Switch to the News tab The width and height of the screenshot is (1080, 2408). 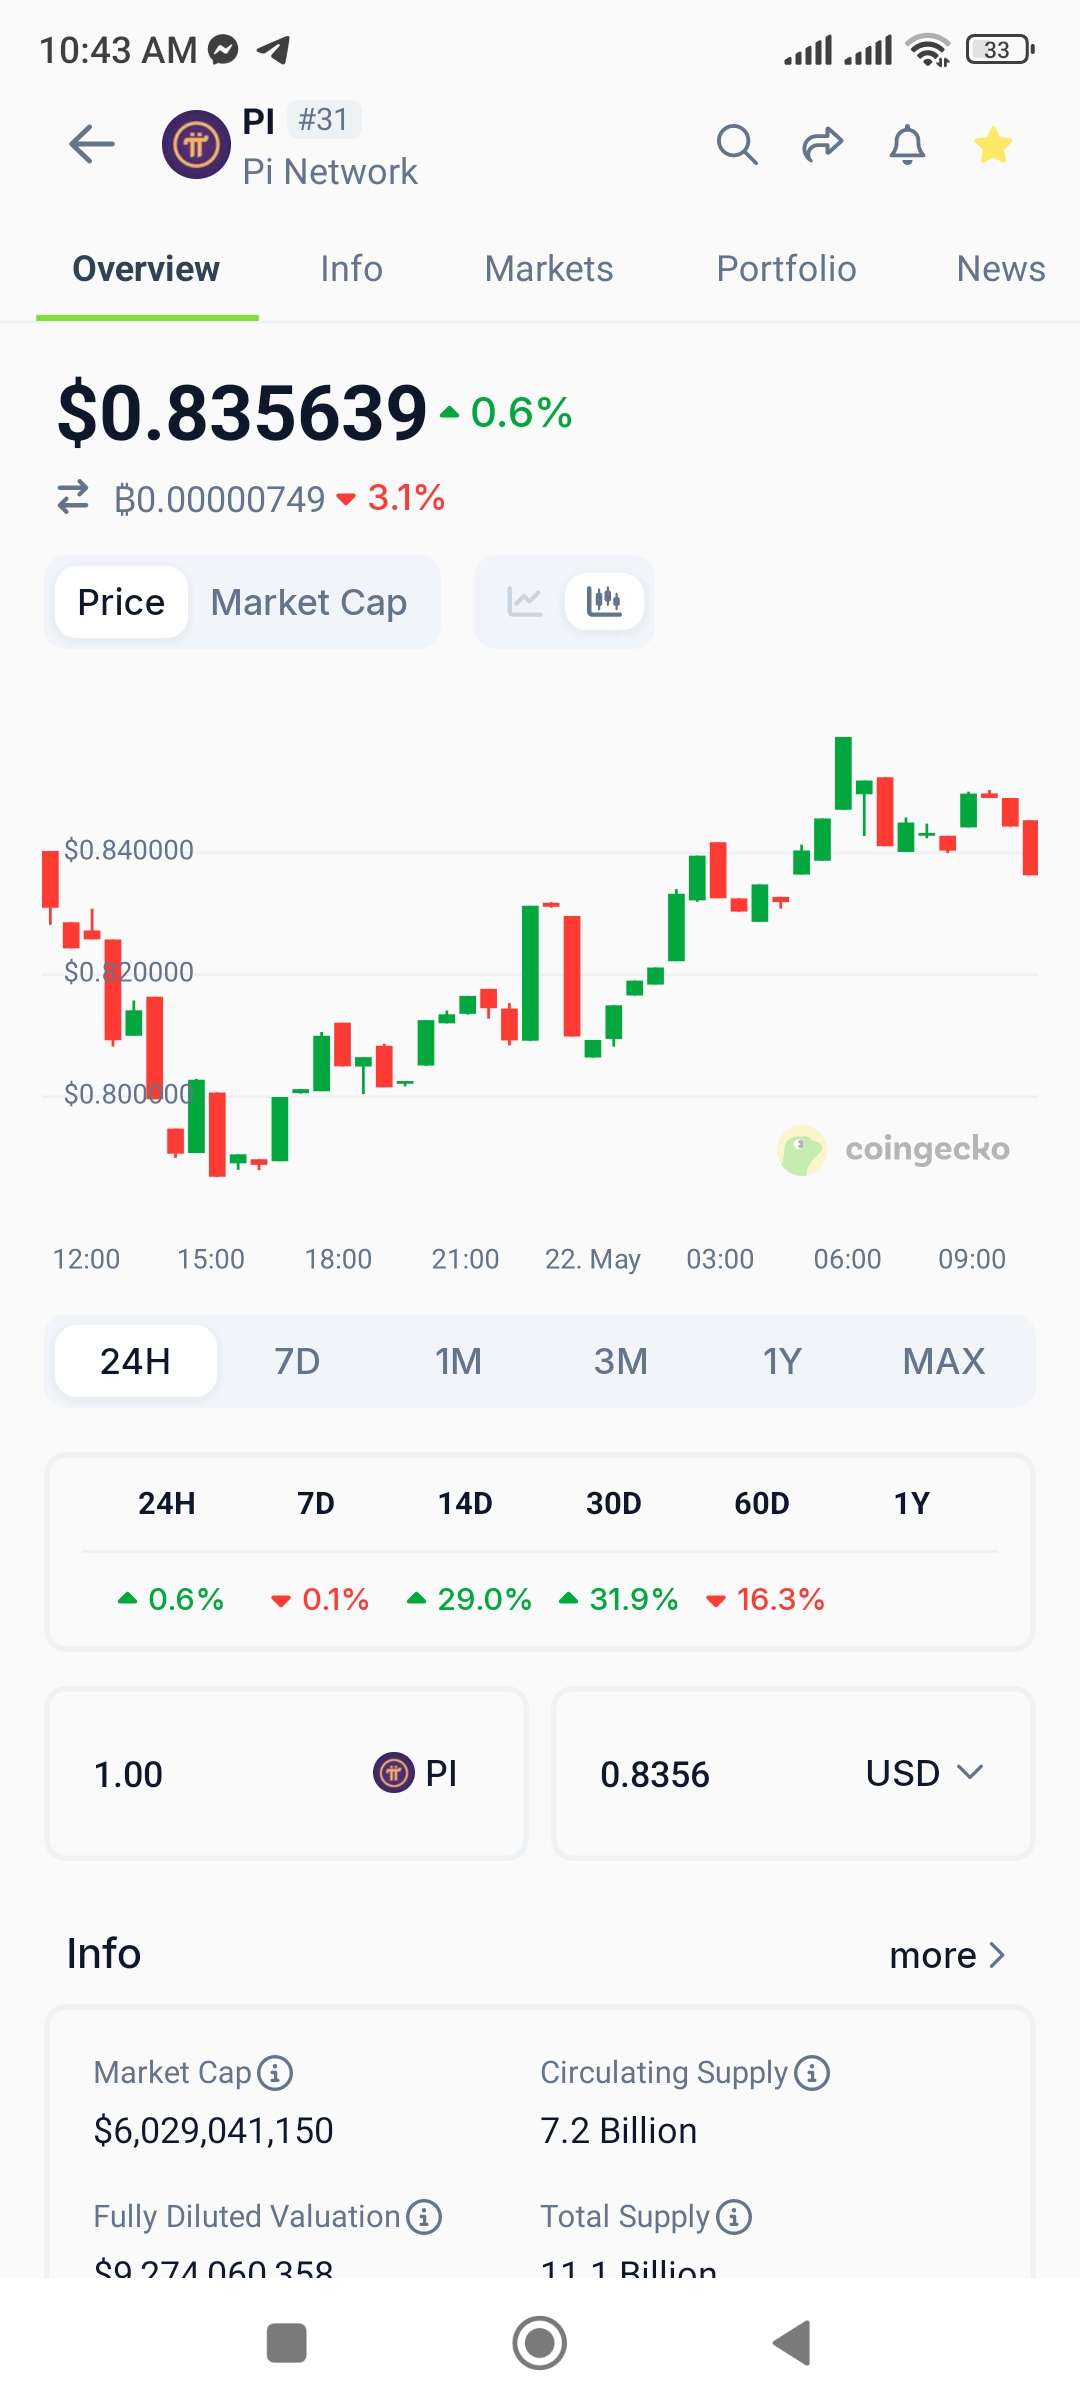pyautogui.click(x=1001, y=269)
